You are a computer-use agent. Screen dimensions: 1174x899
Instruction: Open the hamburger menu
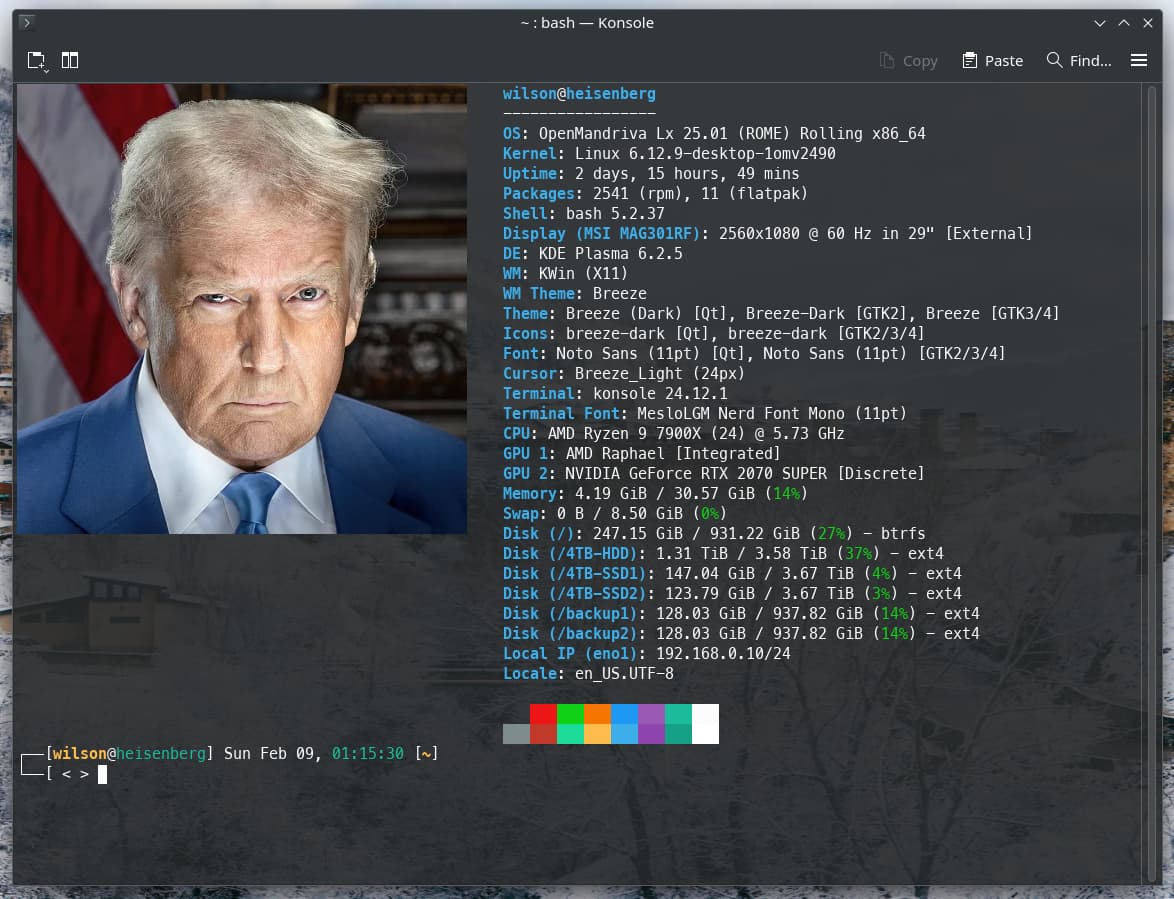click(1138, 60)
